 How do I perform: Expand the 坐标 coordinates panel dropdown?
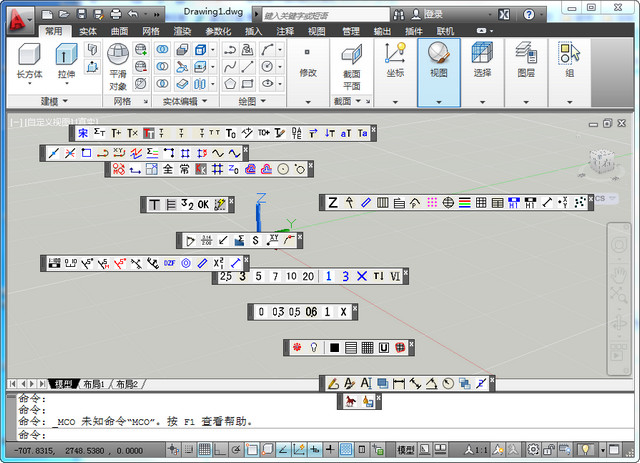point(395,101)
